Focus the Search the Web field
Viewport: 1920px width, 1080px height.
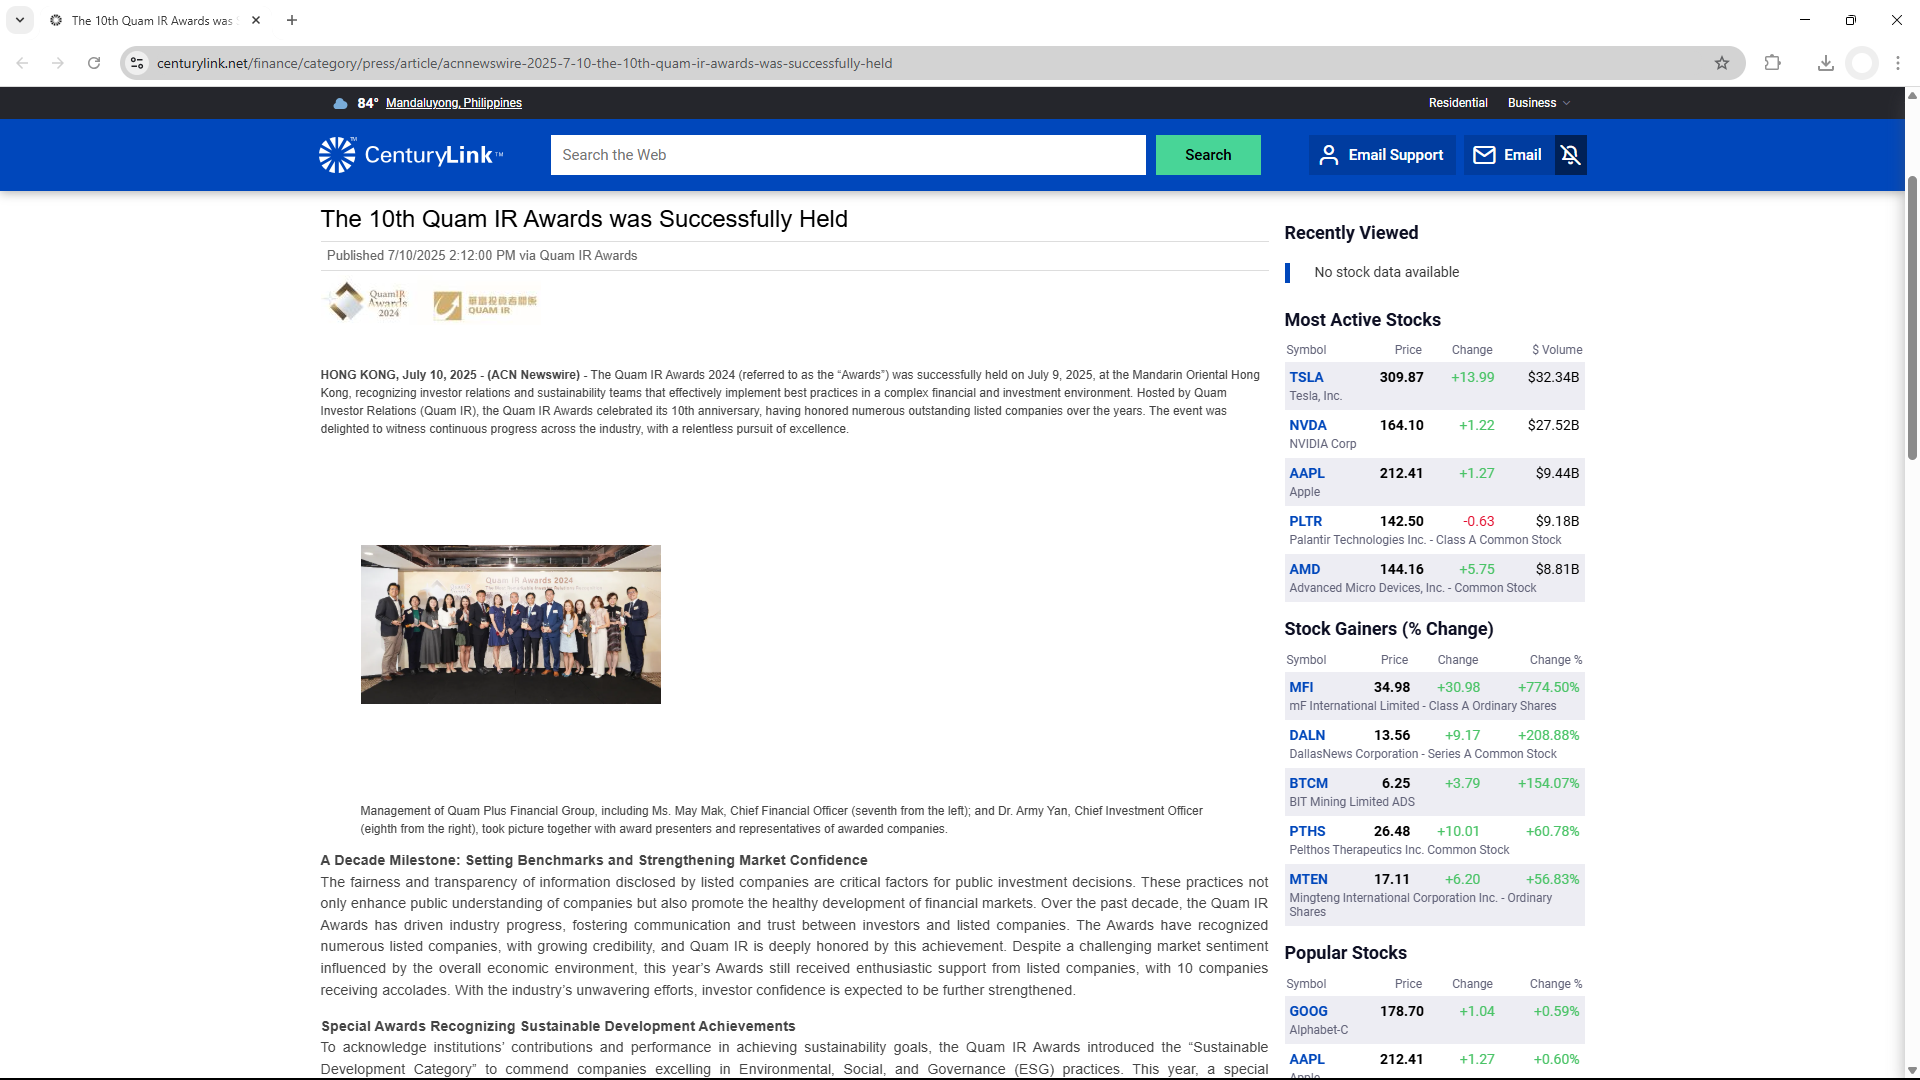coord(848,155)
